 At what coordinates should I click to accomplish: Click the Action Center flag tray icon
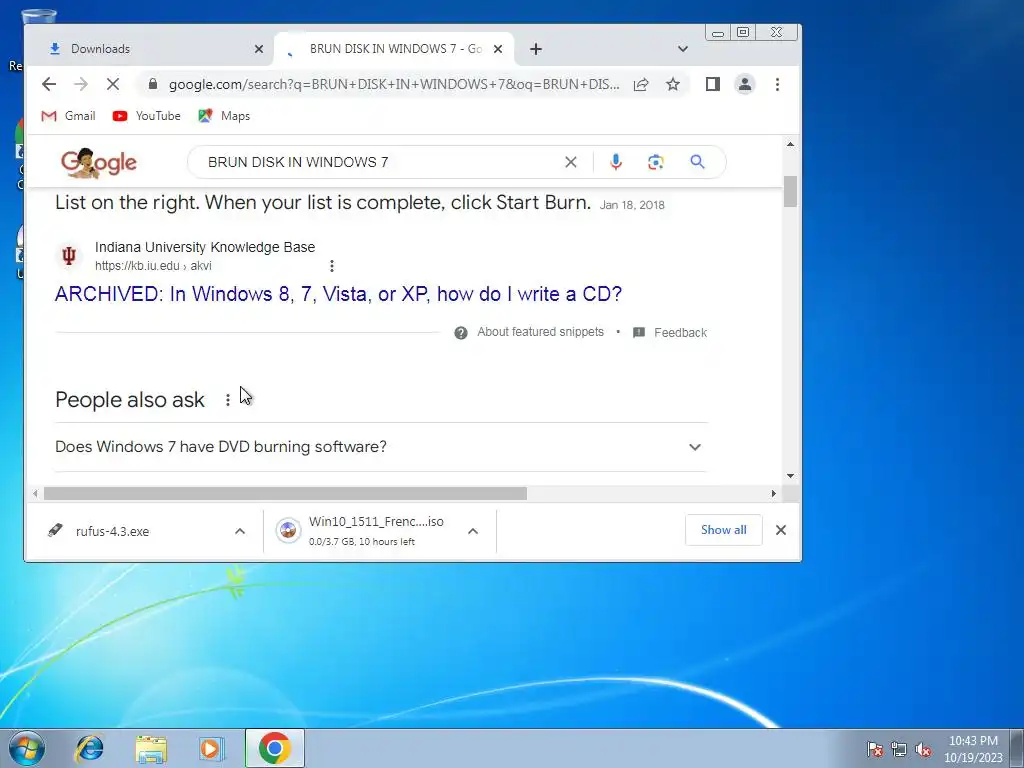[x=874, y=750]
